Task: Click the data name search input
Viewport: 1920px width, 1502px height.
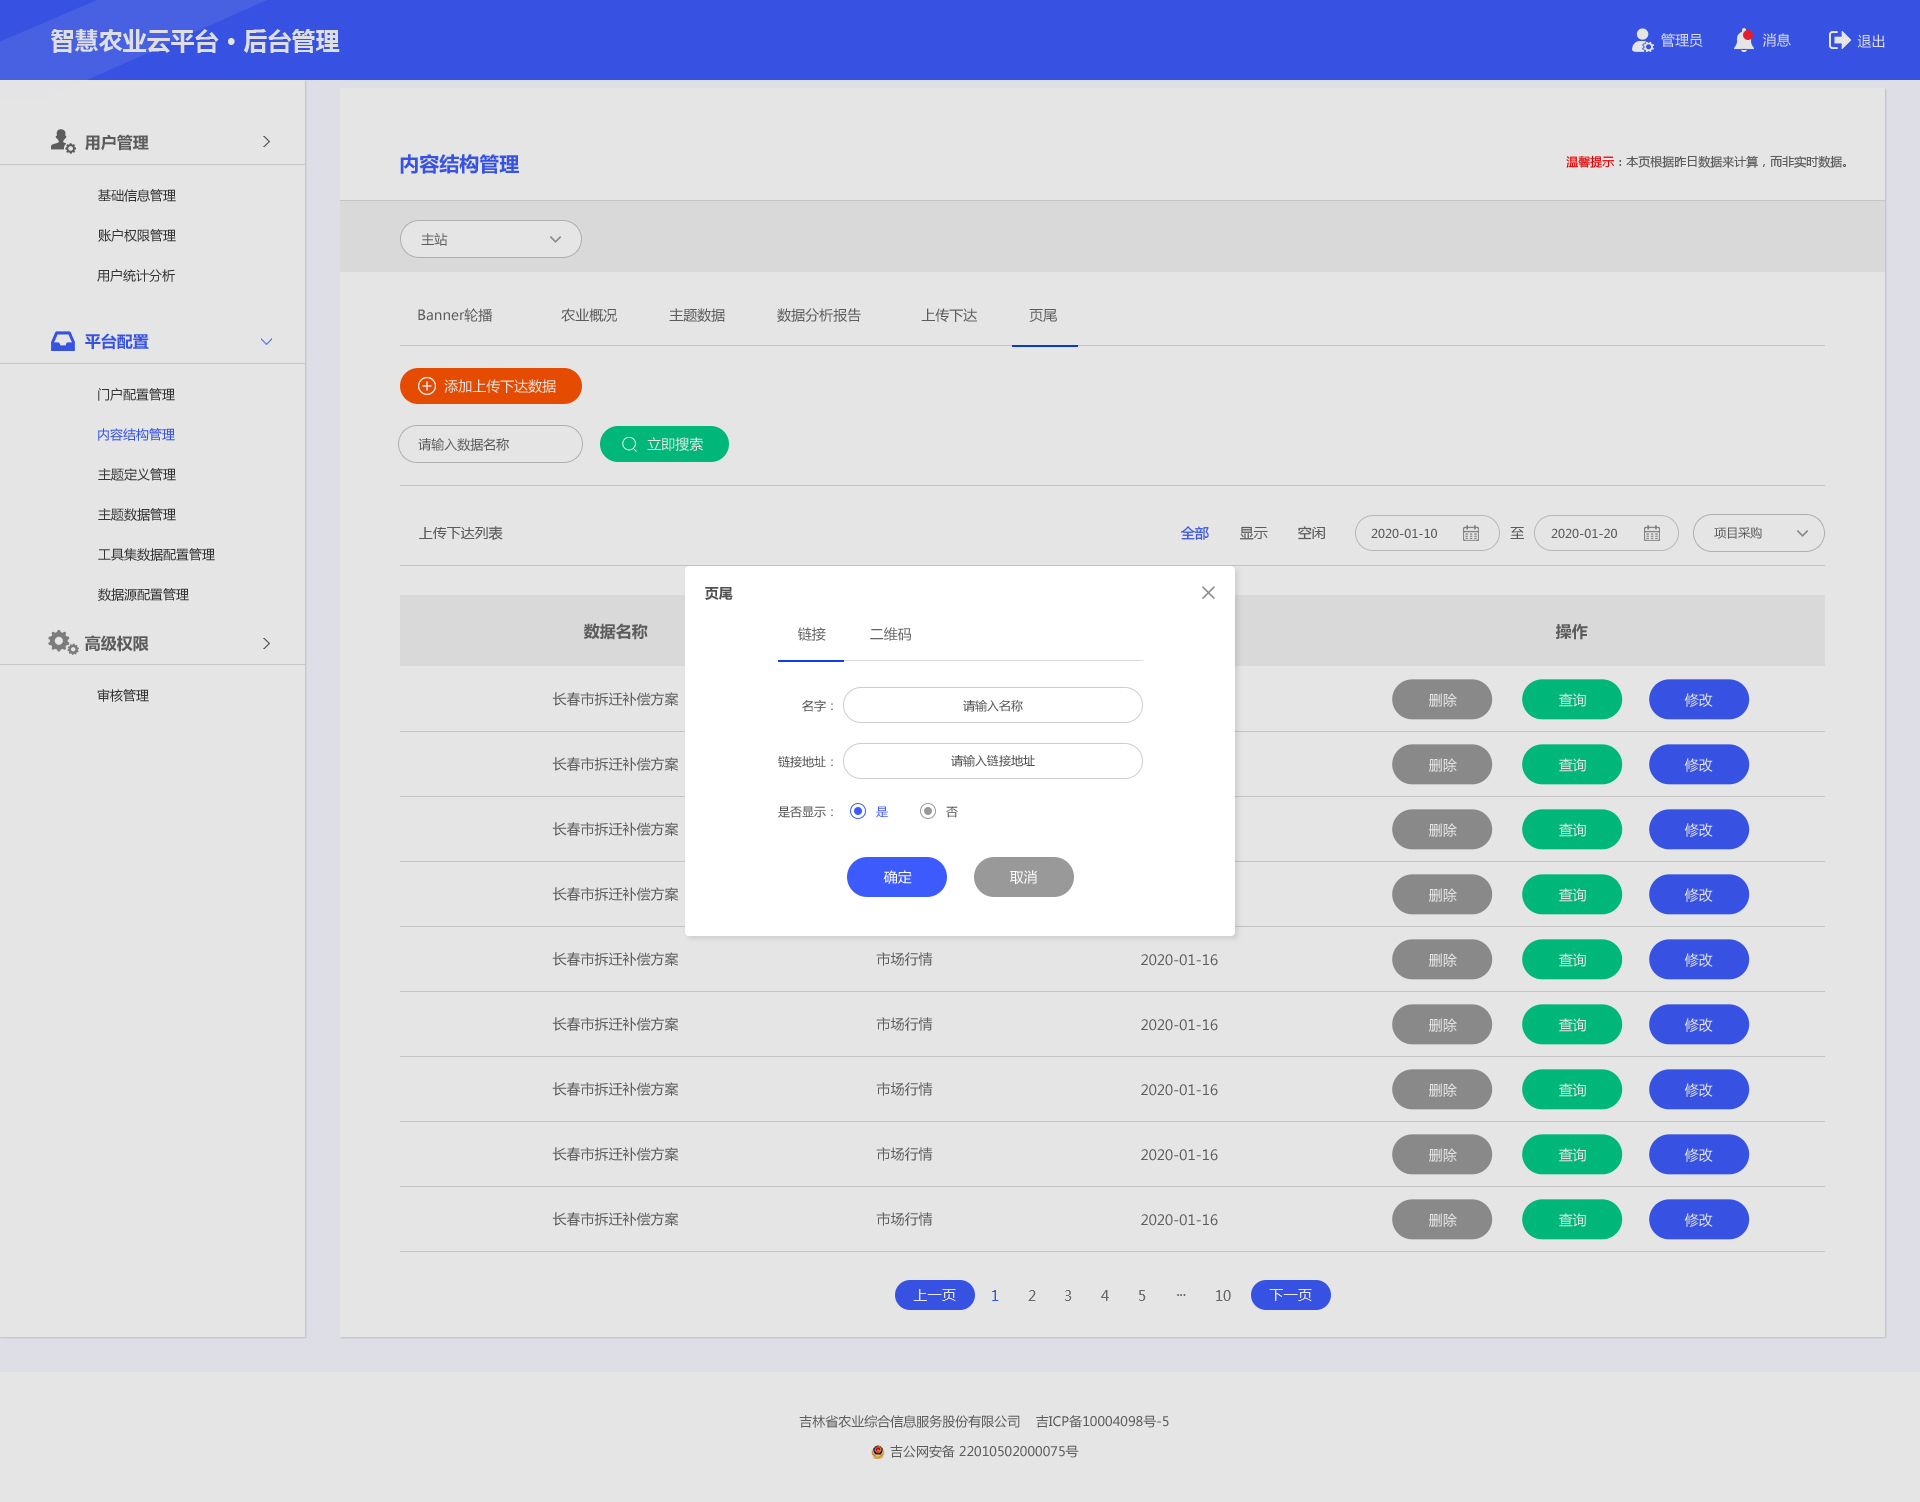Action: click(490, 444)
